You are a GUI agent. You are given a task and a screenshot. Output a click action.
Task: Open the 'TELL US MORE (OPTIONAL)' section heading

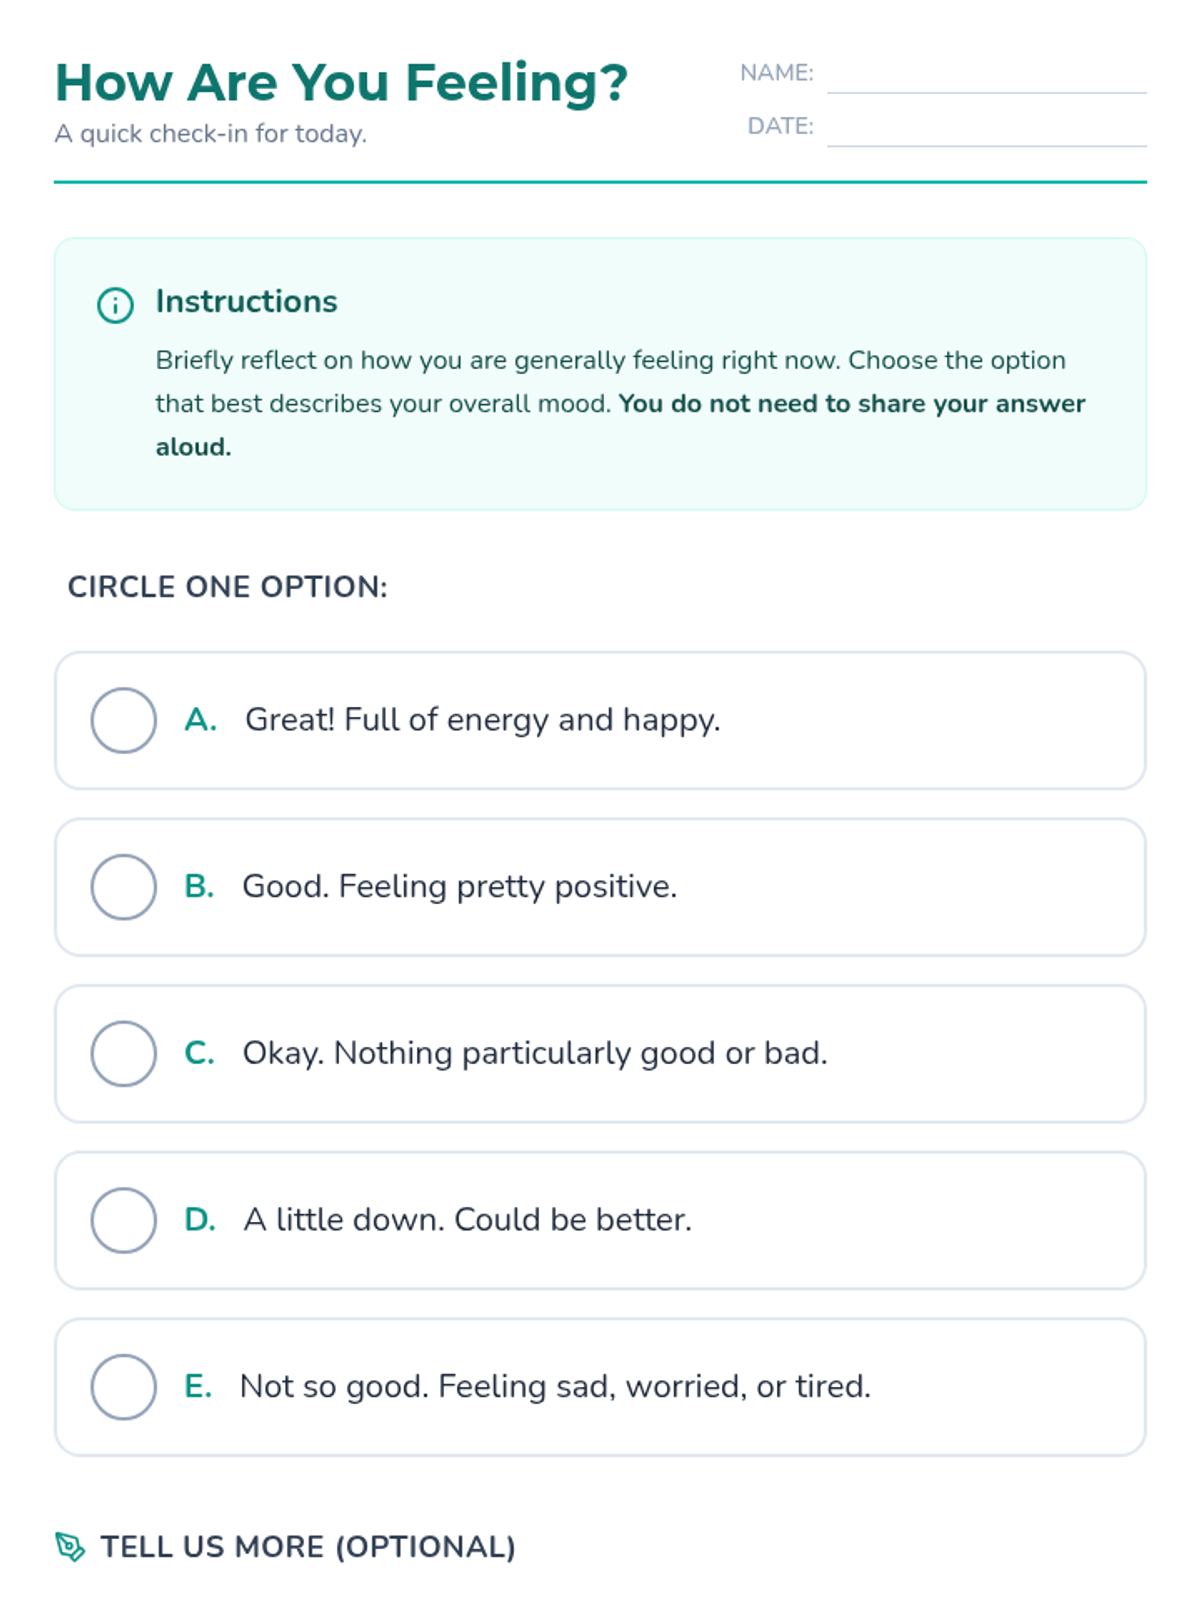pyautogui.click(x=308, y=1547)
